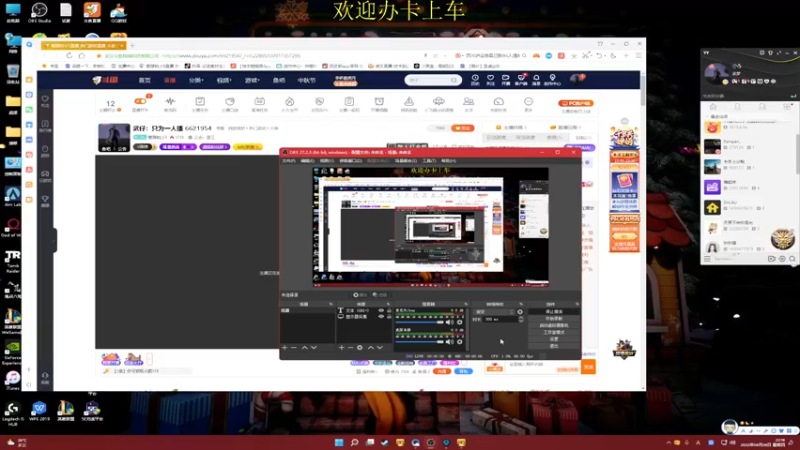Collapse the recent visits group in YY
Viewport: 800px width, 450px height.
(x=706, y=116)
